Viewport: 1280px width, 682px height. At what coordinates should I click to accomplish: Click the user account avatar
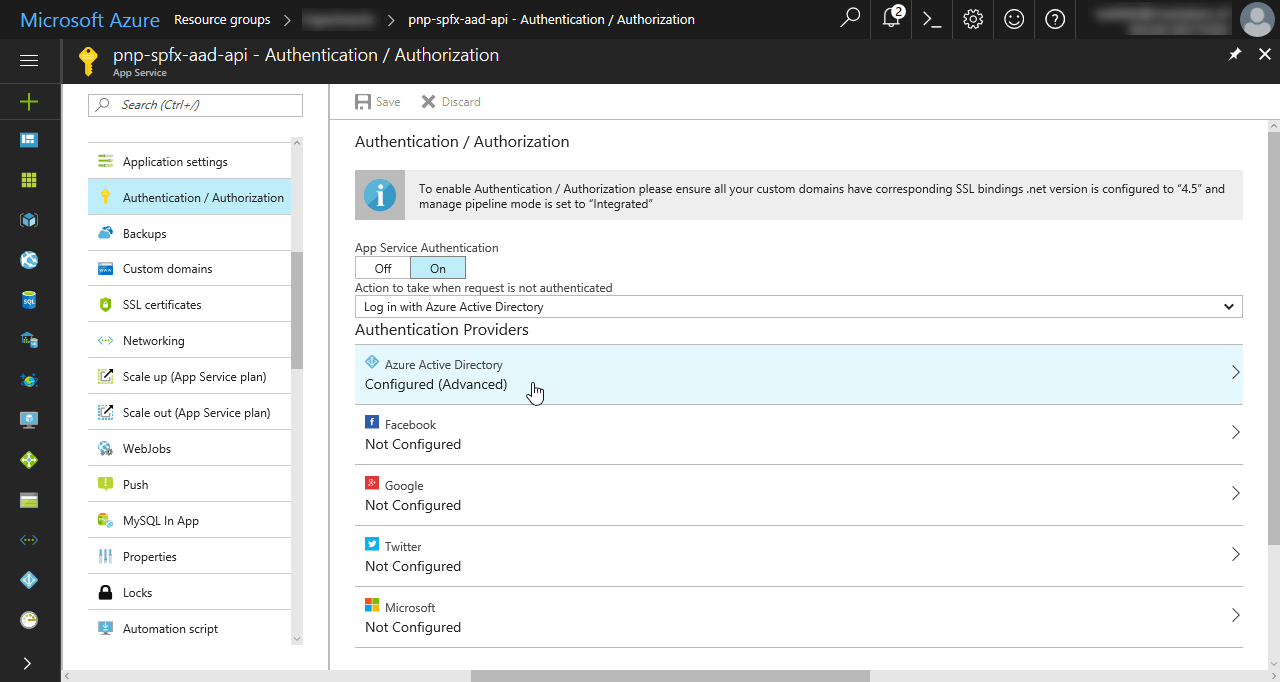(x=1257, y=19)
